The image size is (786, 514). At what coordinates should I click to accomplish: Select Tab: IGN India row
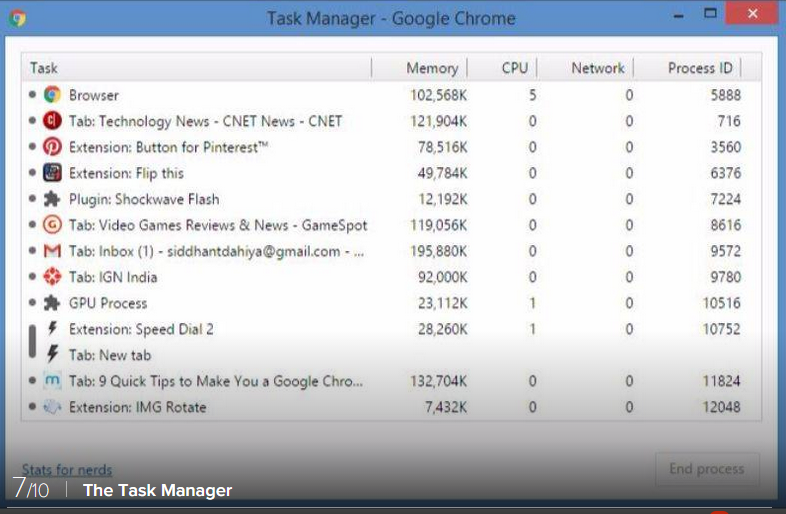pyautogui.click(x=391, y=277)
